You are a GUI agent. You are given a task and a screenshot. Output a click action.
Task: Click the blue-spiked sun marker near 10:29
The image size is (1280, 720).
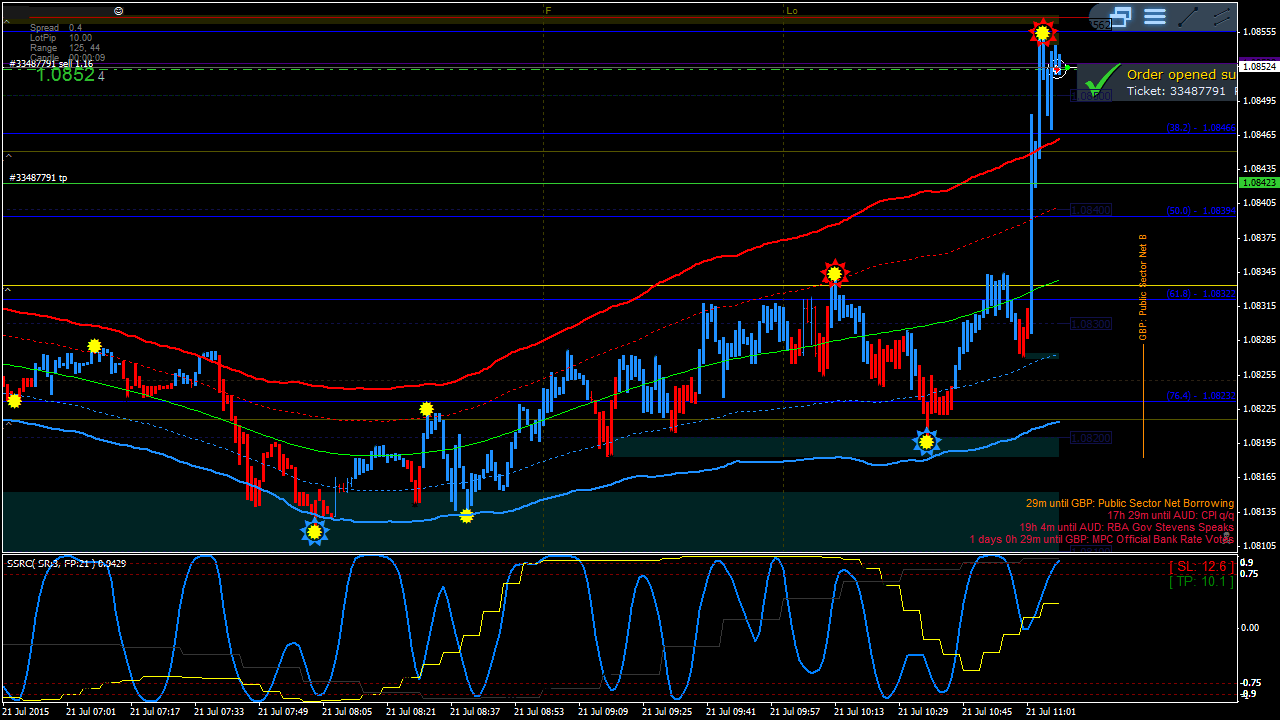[927, 441]
